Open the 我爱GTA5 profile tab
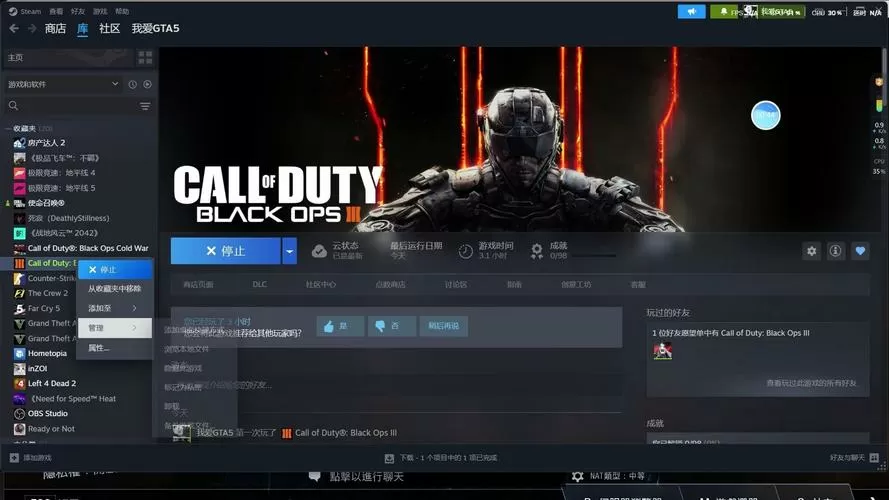The height and width of the screenshot is (500, 889). click(155, 28)
